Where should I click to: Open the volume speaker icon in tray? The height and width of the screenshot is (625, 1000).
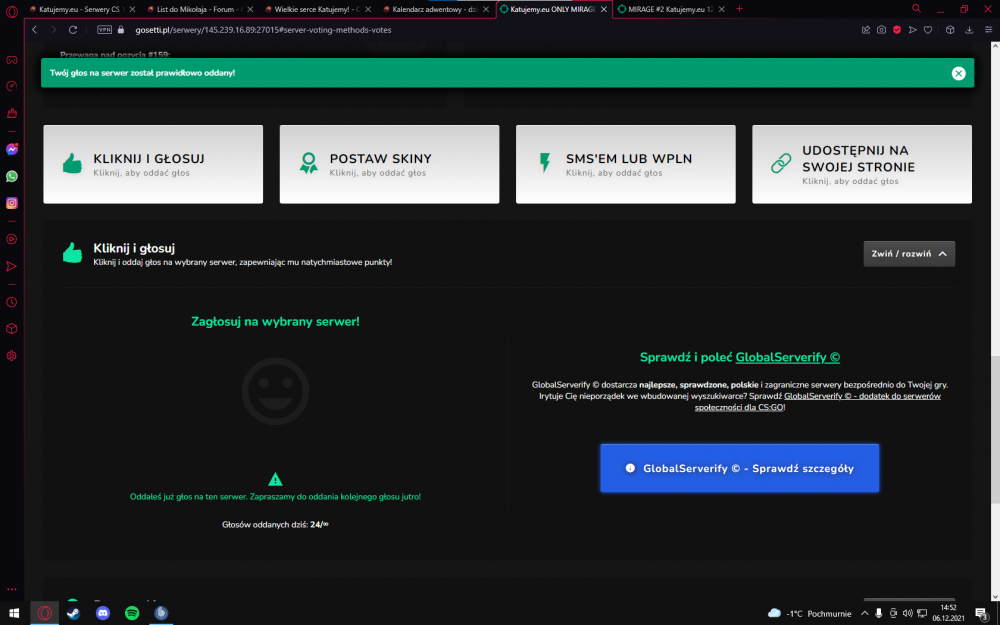click(x=907, y=614)
